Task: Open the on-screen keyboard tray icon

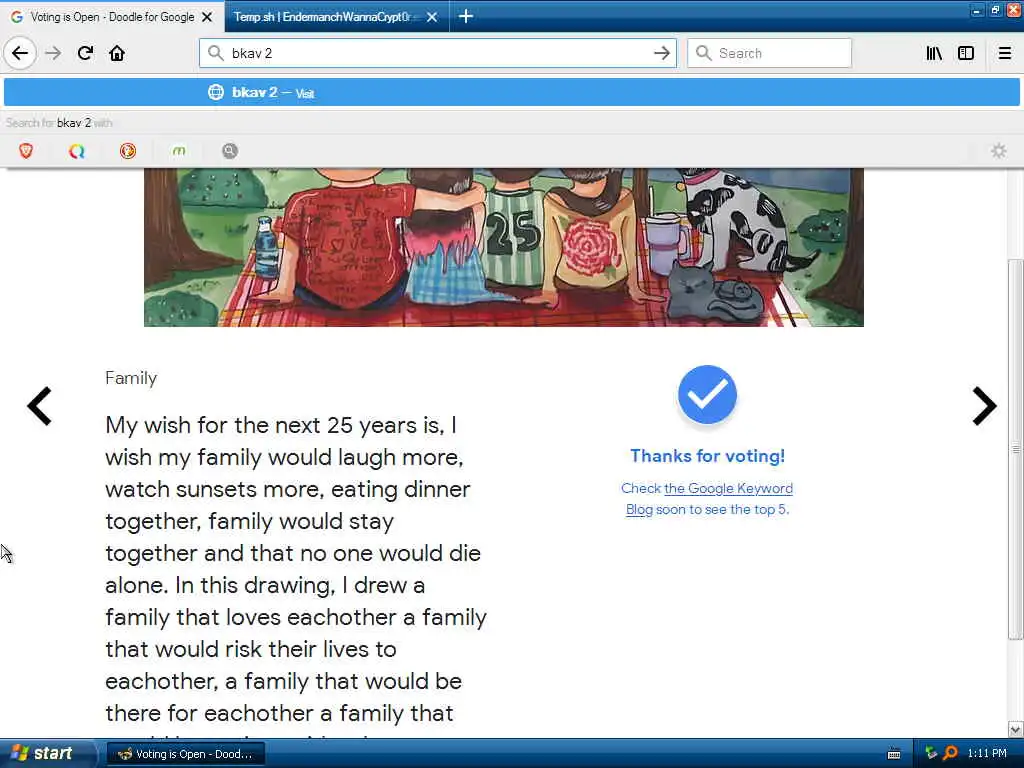Action: tap(894, 754)
